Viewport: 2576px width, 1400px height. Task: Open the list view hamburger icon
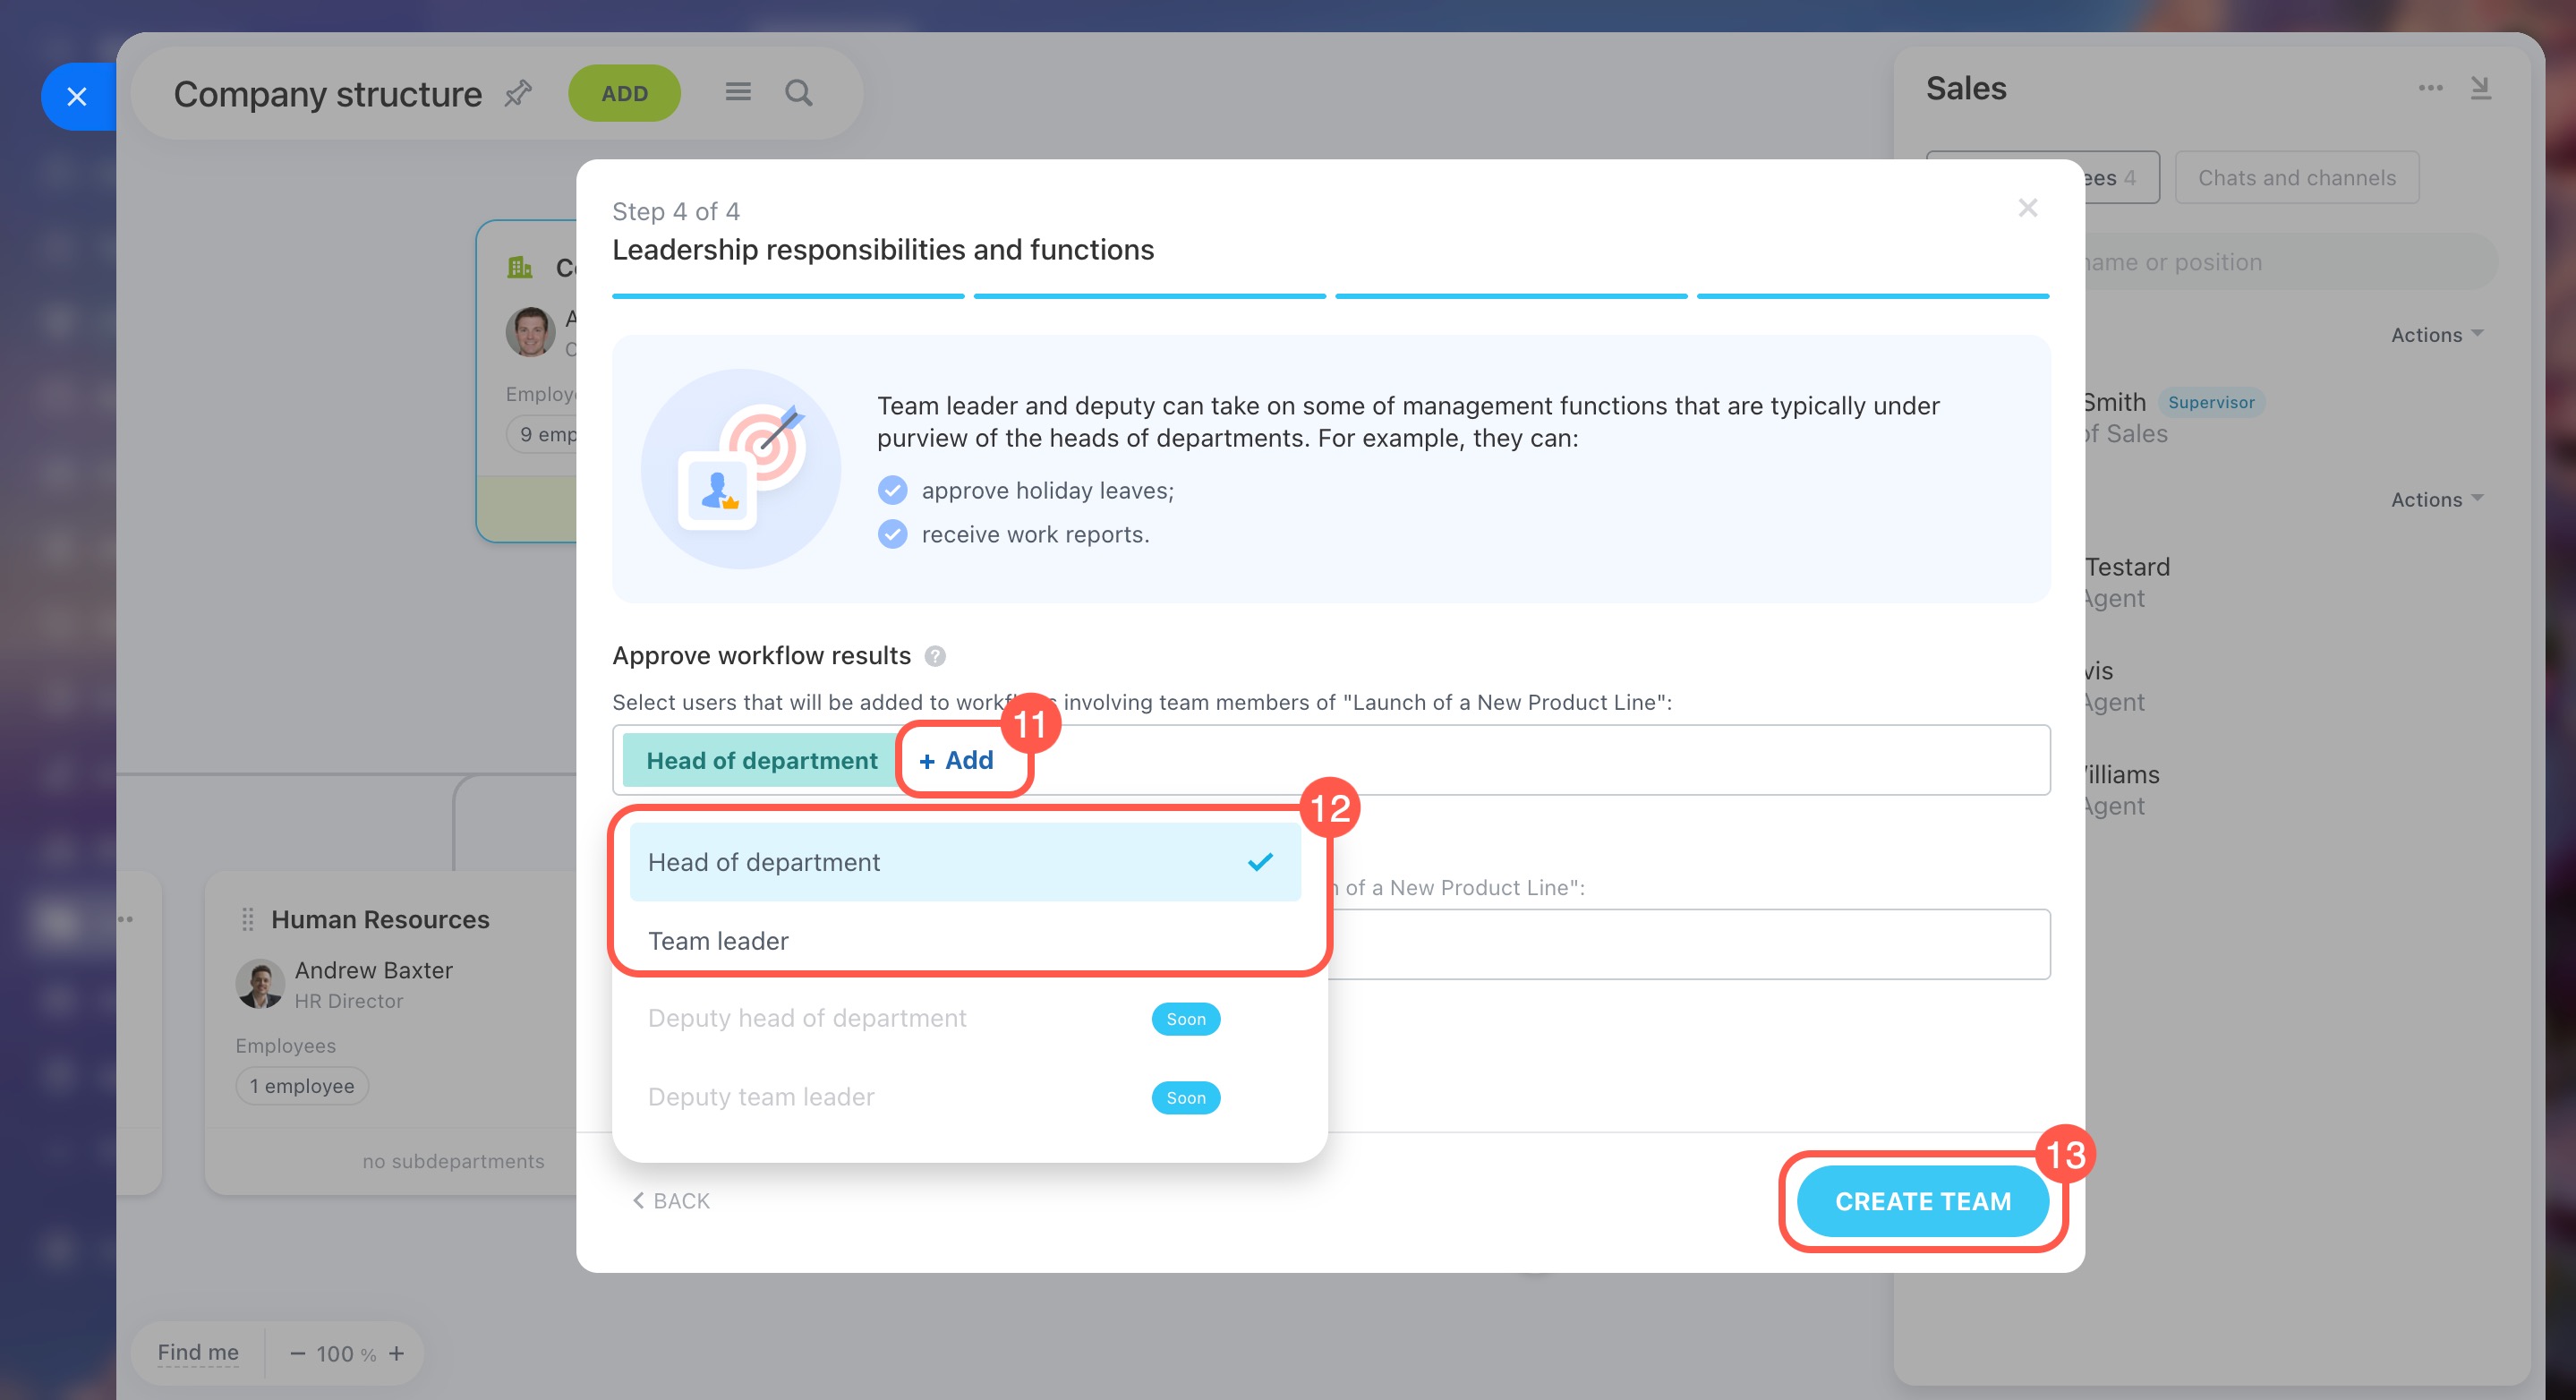[x=738, y=92]
